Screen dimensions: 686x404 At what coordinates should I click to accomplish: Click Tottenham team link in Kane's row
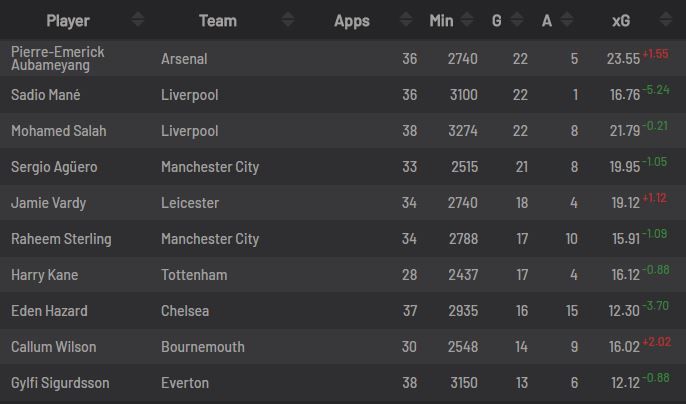194,275
